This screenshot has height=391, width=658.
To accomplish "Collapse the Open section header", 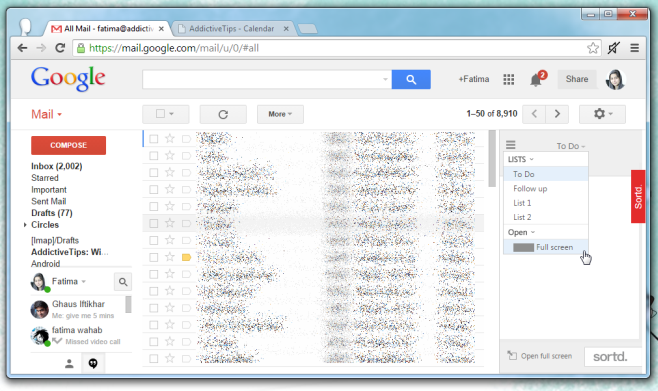I will pos(521,232).
